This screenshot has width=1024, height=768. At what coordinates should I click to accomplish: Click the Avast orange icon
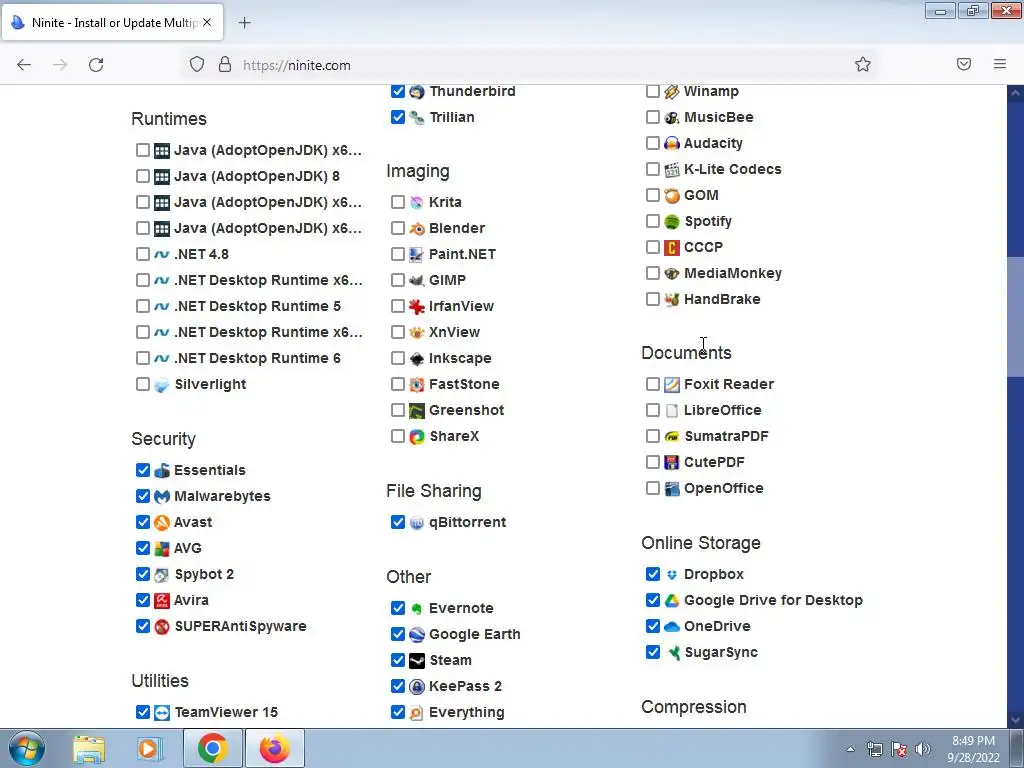coord(162,522)
